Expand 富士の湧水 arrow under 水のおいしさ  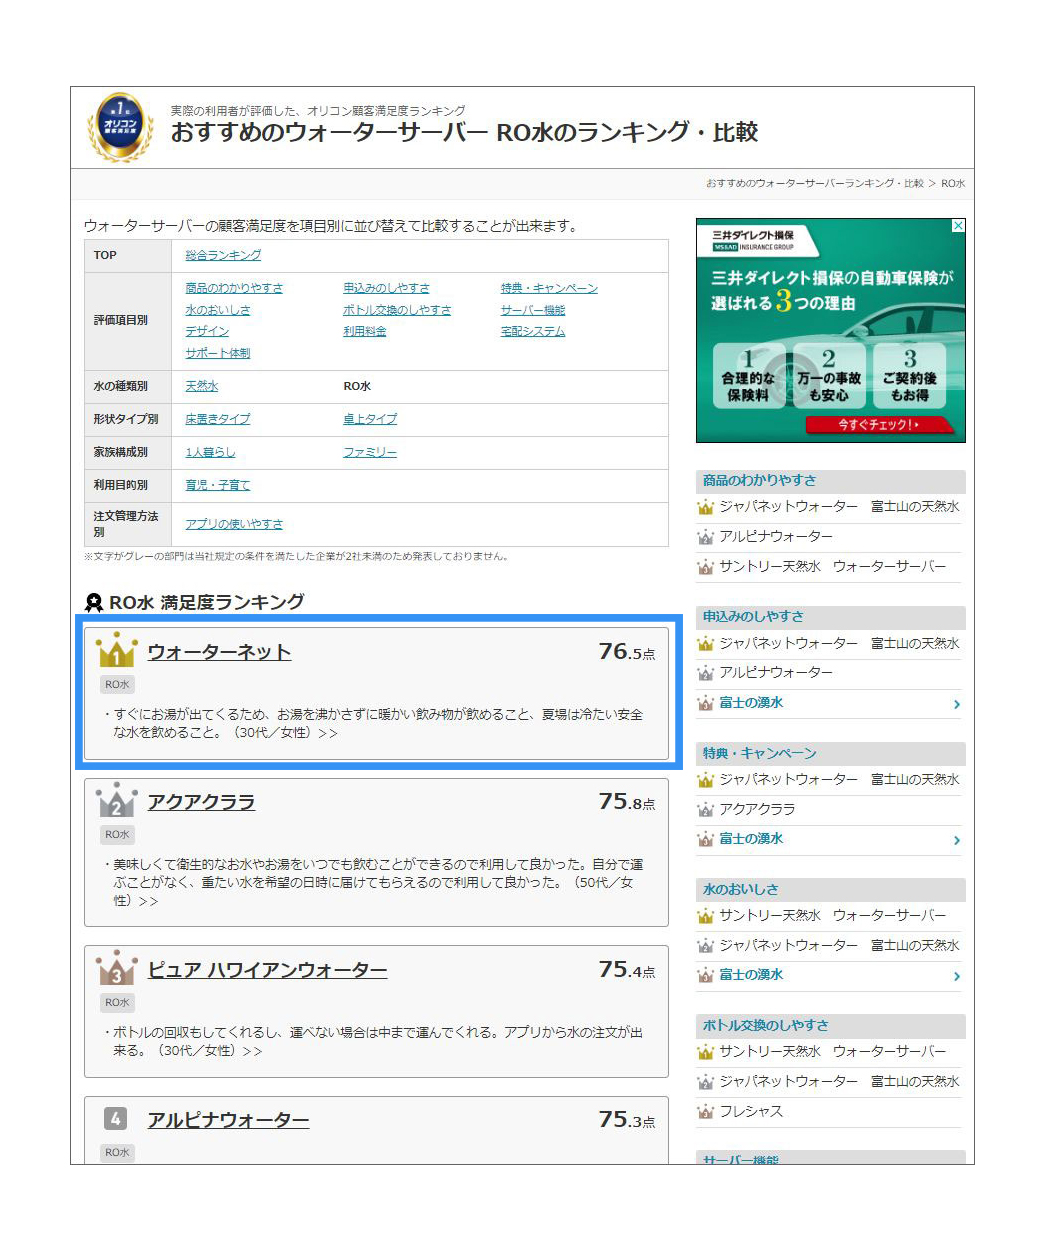[957, 976]
